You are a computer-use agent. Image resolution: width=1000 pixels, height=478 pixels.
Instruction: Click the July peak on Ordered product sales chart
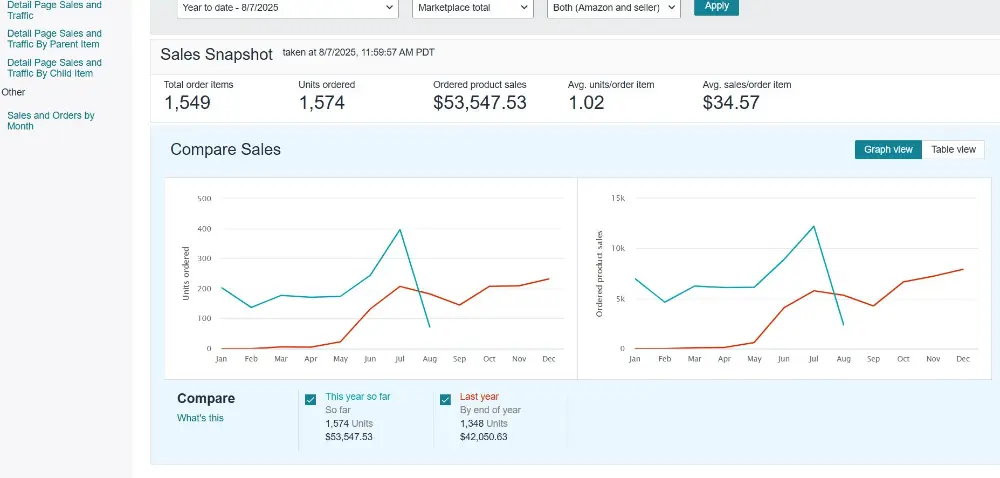point(813,226)
